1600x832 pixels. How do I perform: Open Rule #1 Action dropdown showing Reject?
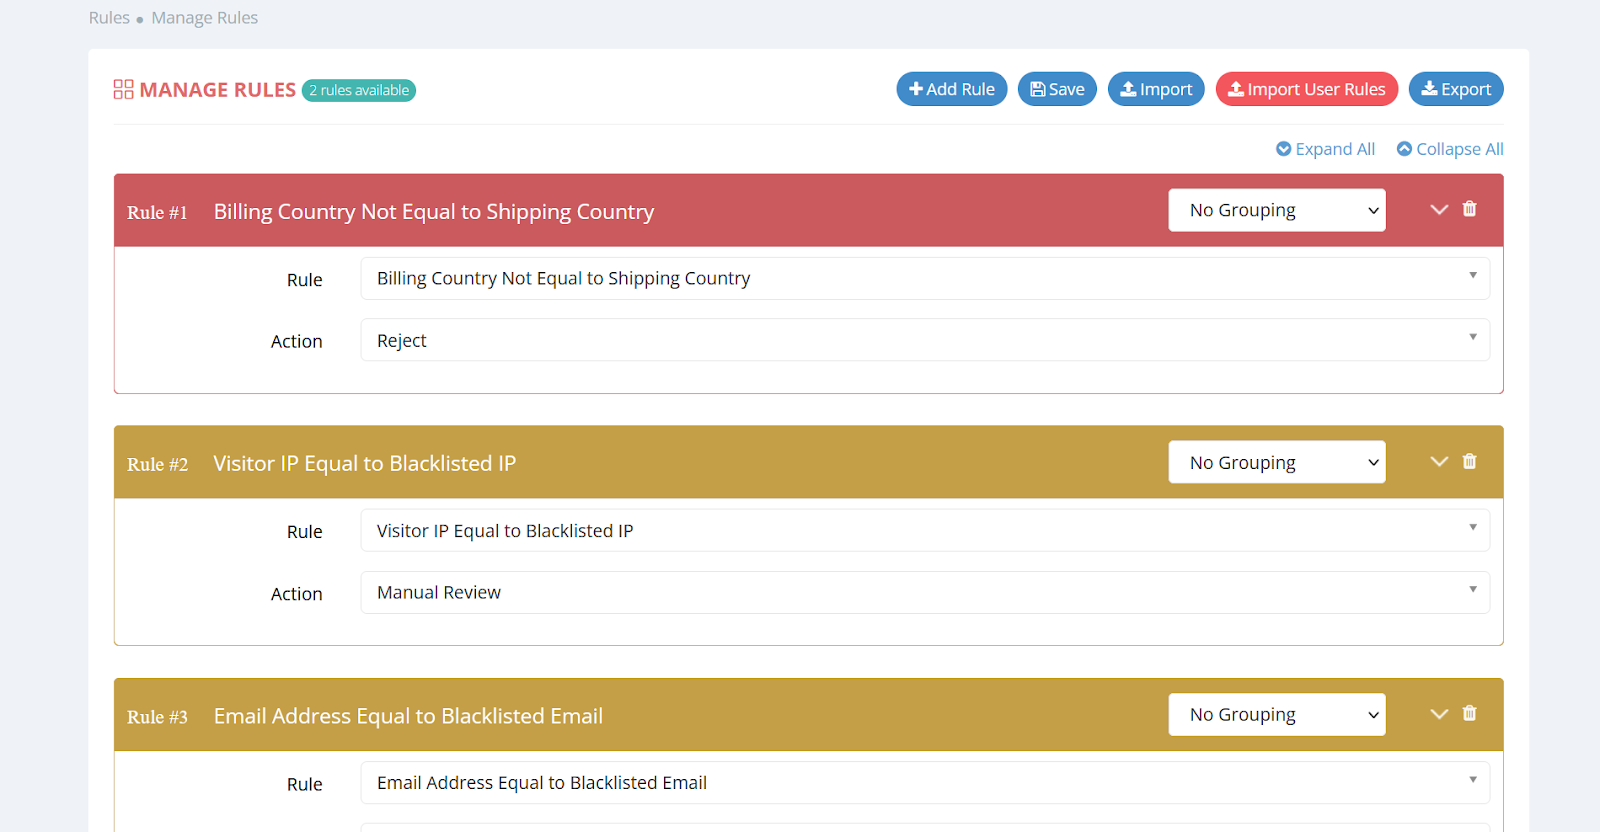click(x=925, y=340)
